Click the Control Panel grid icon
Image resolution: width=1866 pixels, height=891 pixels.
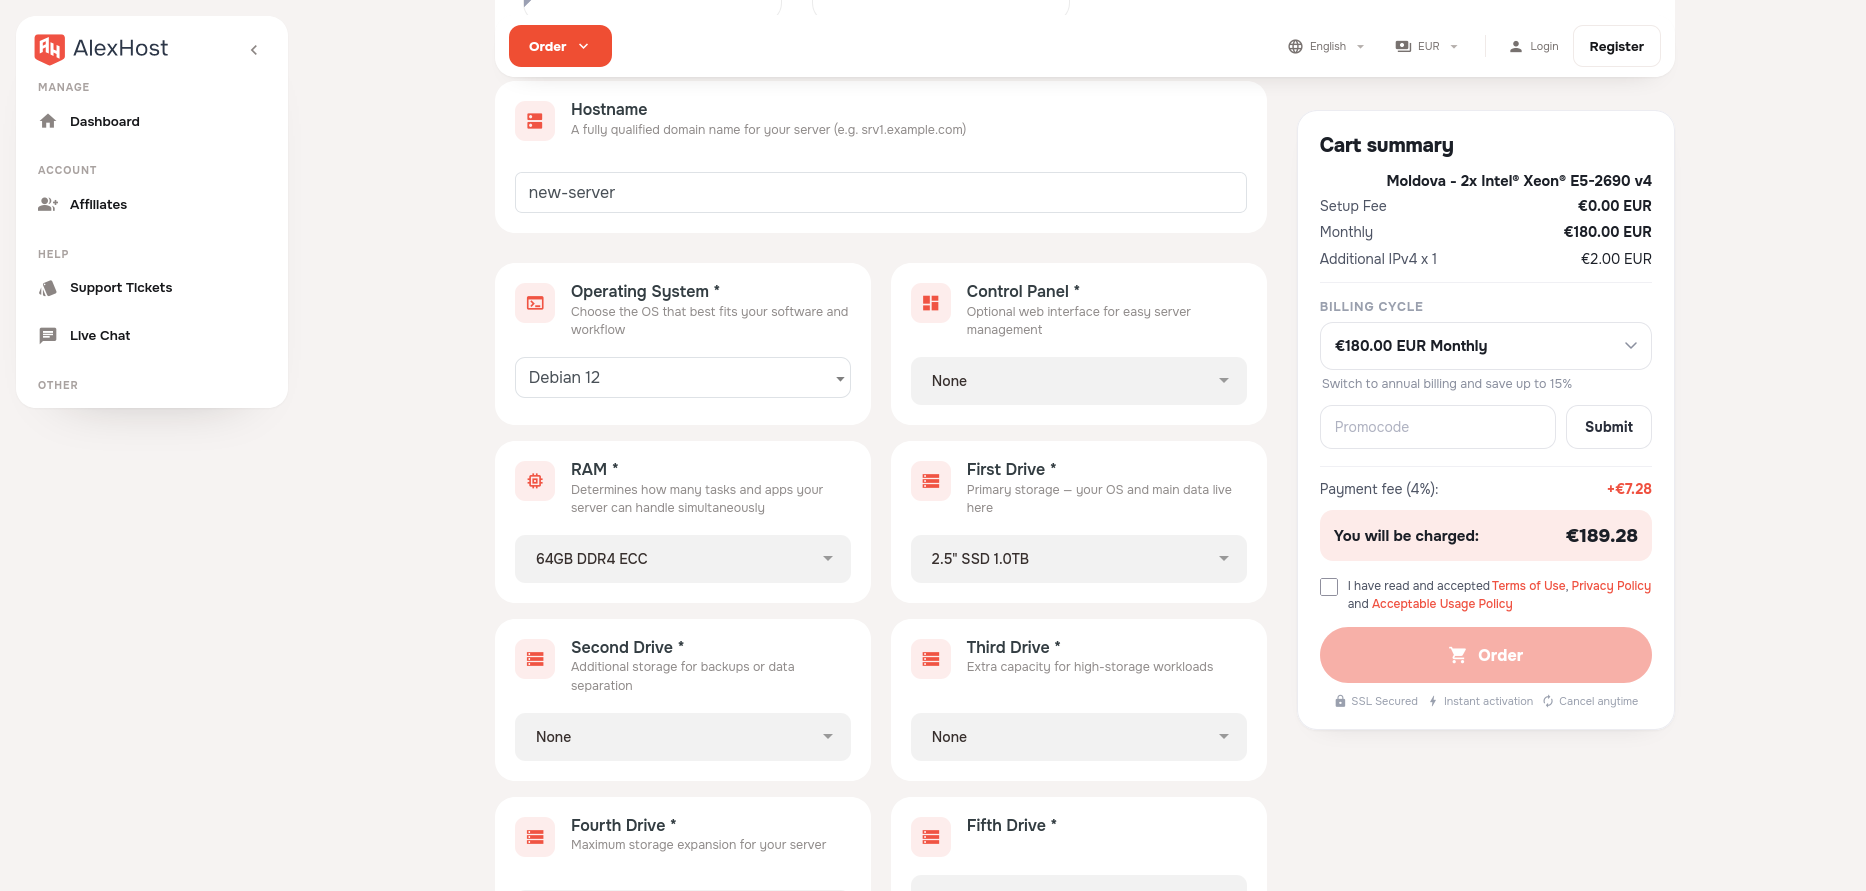931,303
